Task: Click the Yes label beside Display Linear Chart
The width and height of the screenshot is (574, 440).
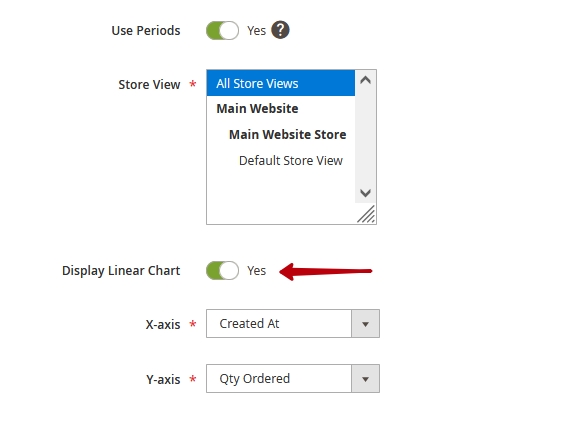Action: click(x=256, y=271)
